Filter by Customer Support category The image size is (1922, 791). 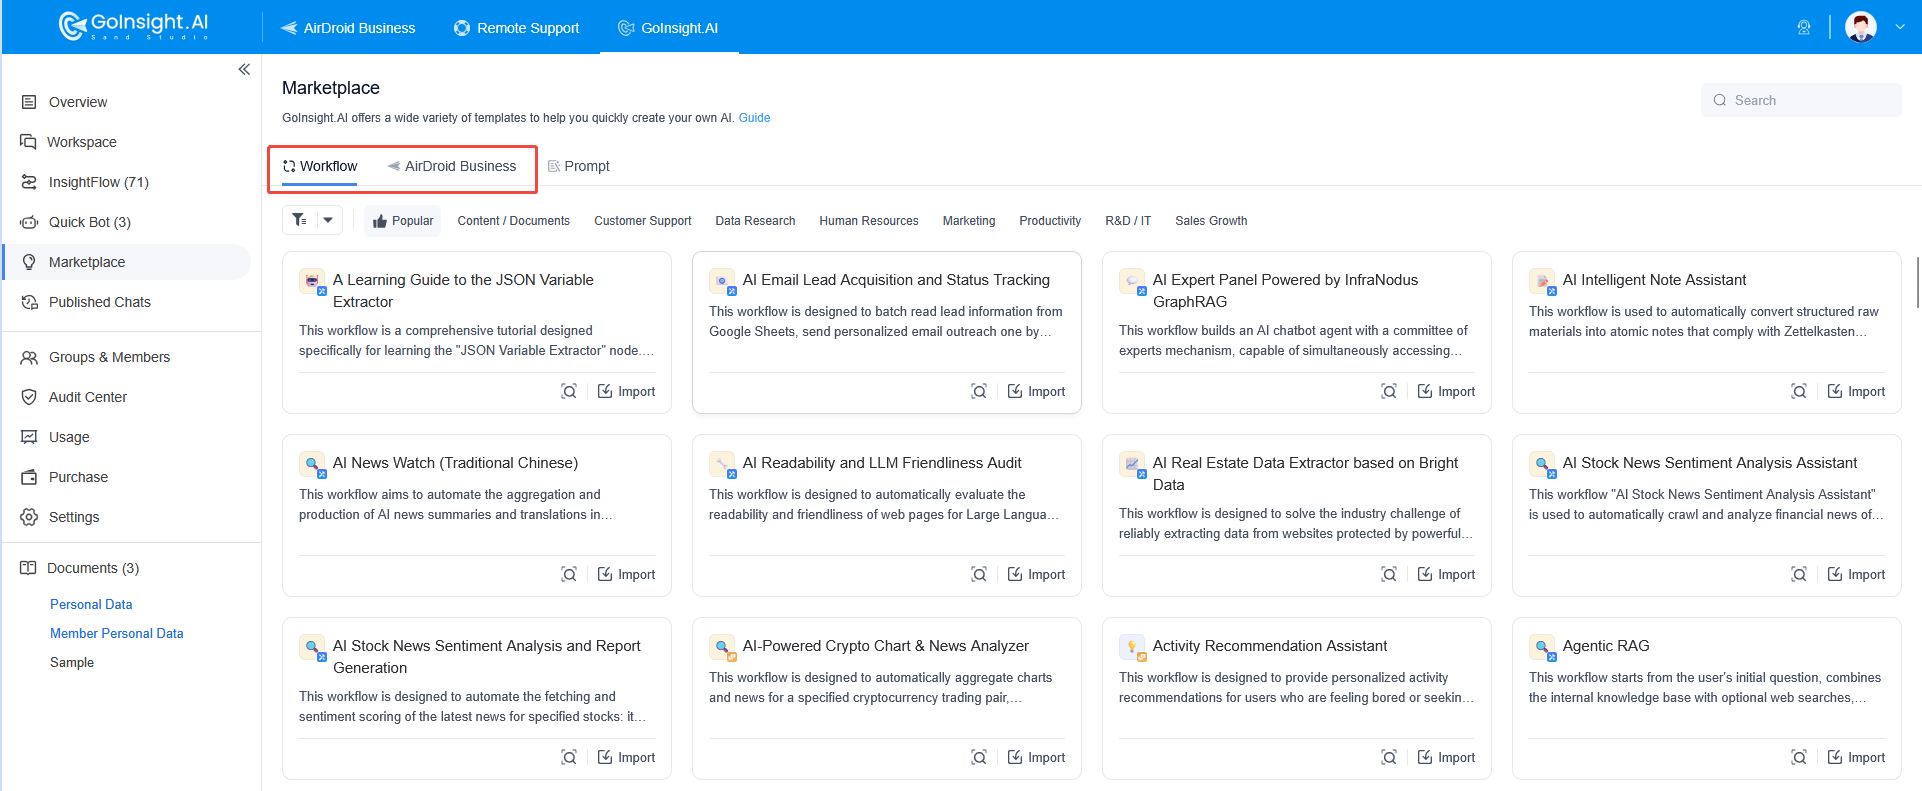642,221
